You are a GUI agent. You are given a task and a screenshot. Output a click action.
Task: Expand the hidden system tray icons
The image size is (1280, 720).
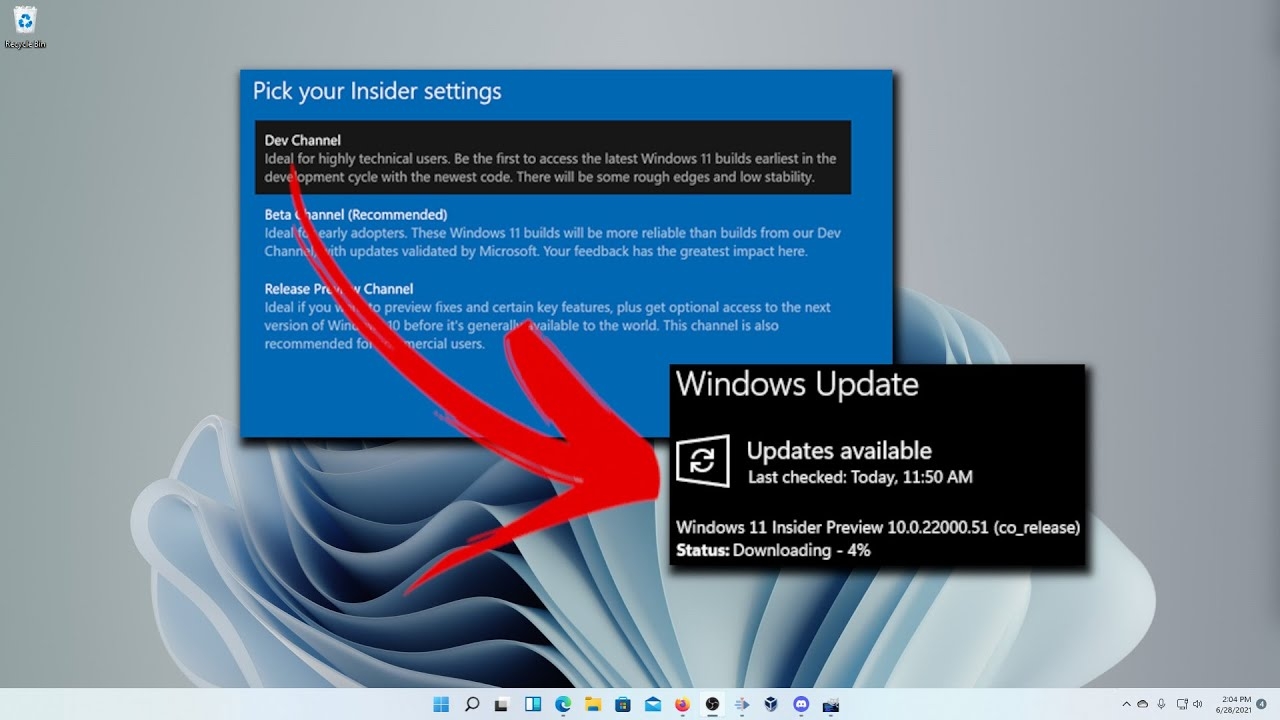(x=1126, y=703)
